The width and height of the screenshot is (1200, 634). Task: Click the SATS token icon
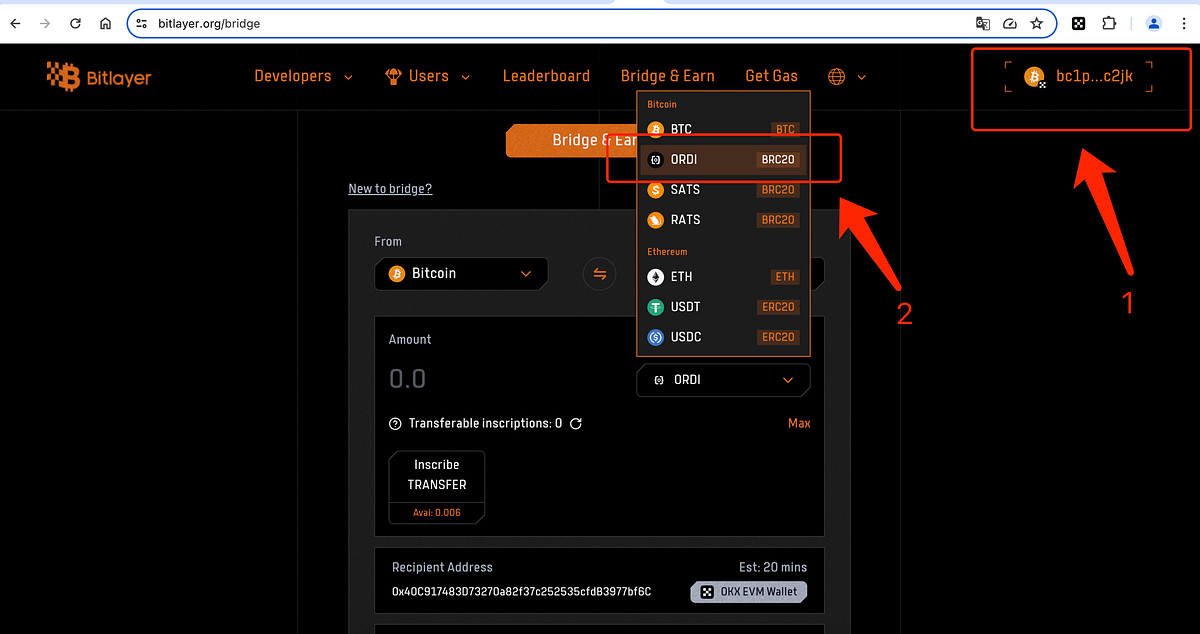655,189
